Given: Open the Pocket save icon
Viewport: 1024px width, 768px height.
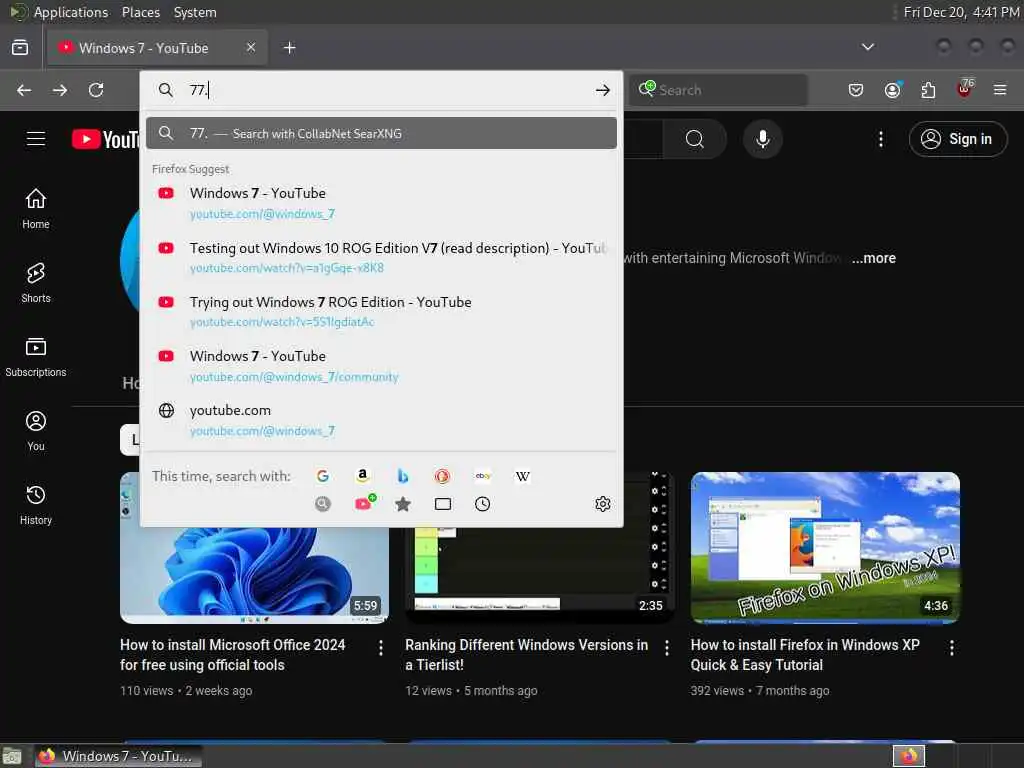Looking at the screenshot, I should point(856,90).
